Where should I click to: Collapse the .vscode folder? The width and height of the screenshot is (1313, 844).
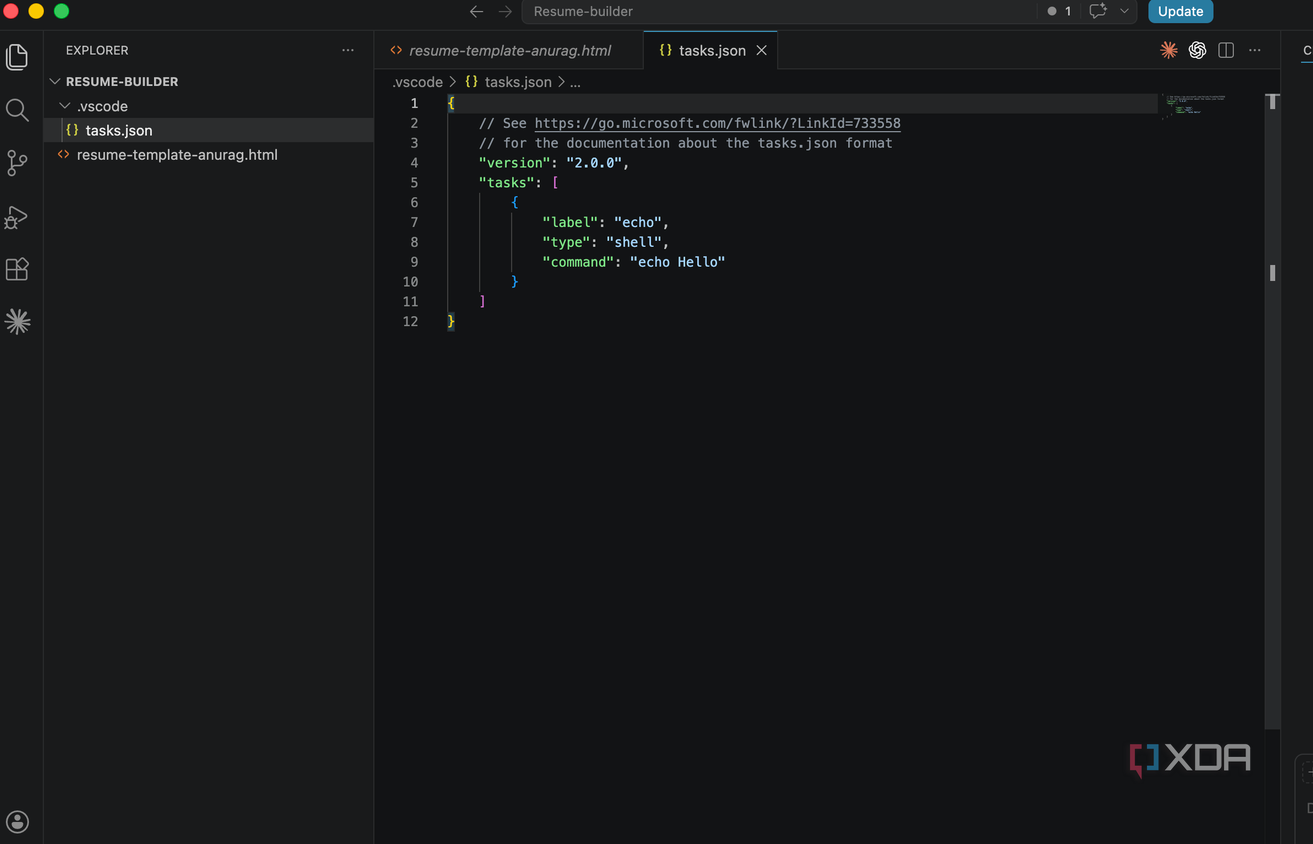coord(209,106)
